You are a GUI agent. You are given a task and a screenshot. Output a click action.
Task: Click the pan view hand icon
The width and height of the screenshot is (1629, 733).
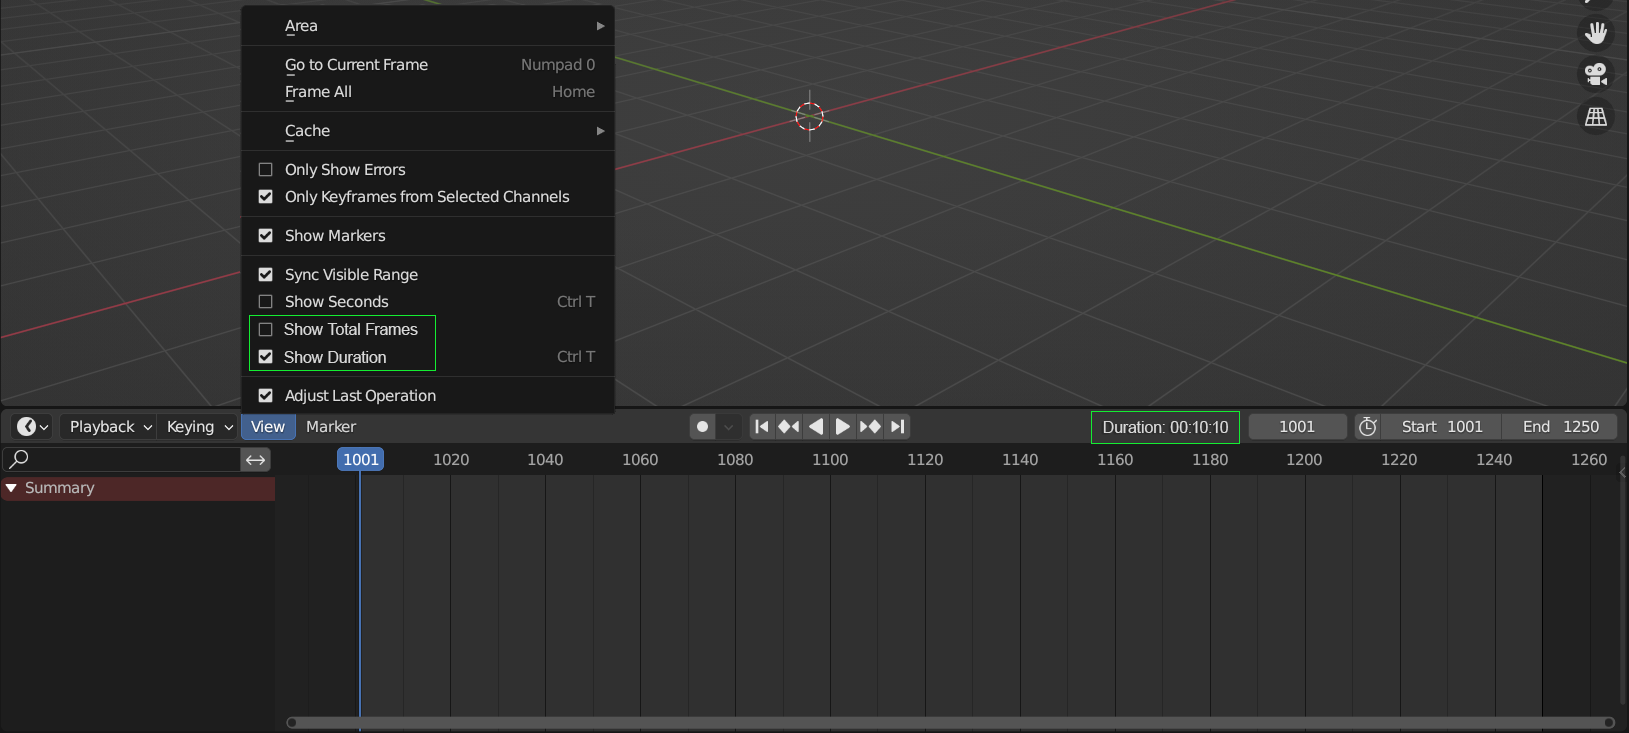coord(1596,32)
